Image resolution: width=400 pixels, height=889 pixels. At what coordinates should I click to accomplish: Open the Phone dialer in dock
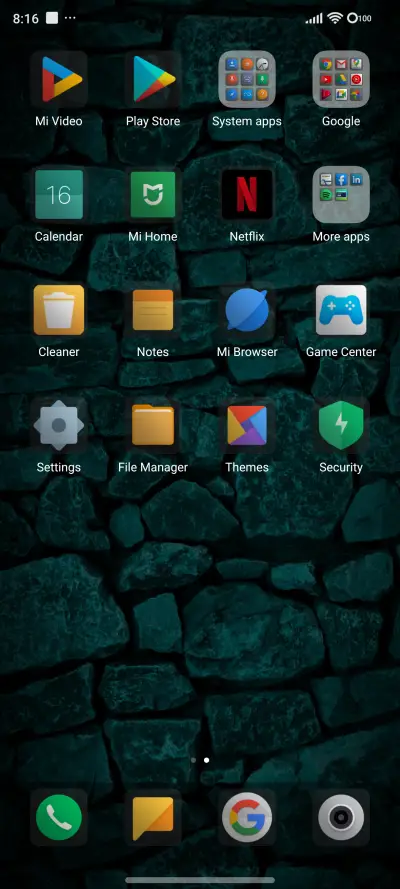[x=59, y=818]
